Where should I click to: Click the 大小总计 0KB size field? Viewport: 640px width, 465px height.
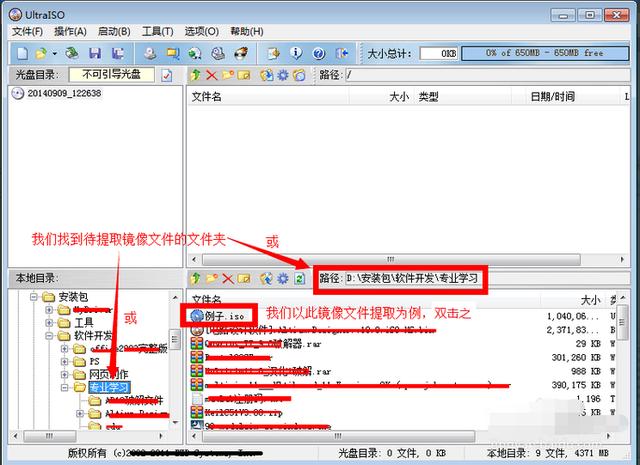[x=439, y=53]
